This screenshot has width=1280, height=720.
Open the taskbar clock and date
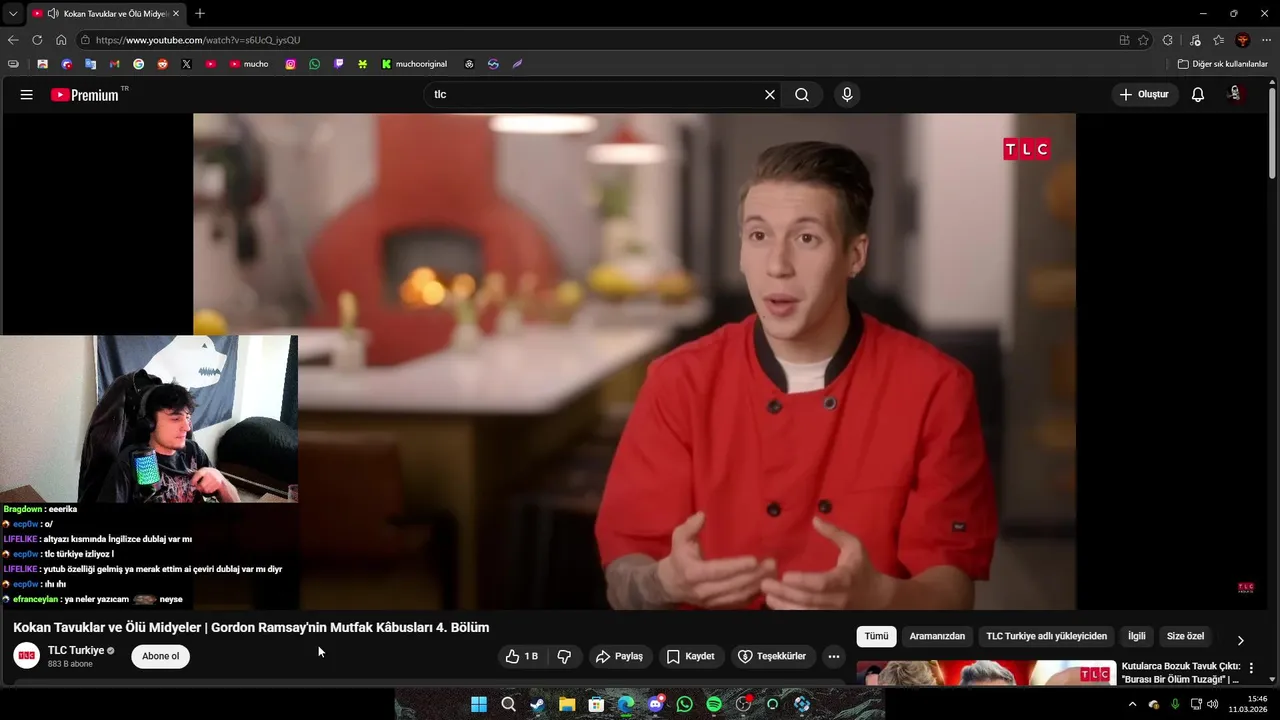pyautogui.click(x=1249, y=704)
